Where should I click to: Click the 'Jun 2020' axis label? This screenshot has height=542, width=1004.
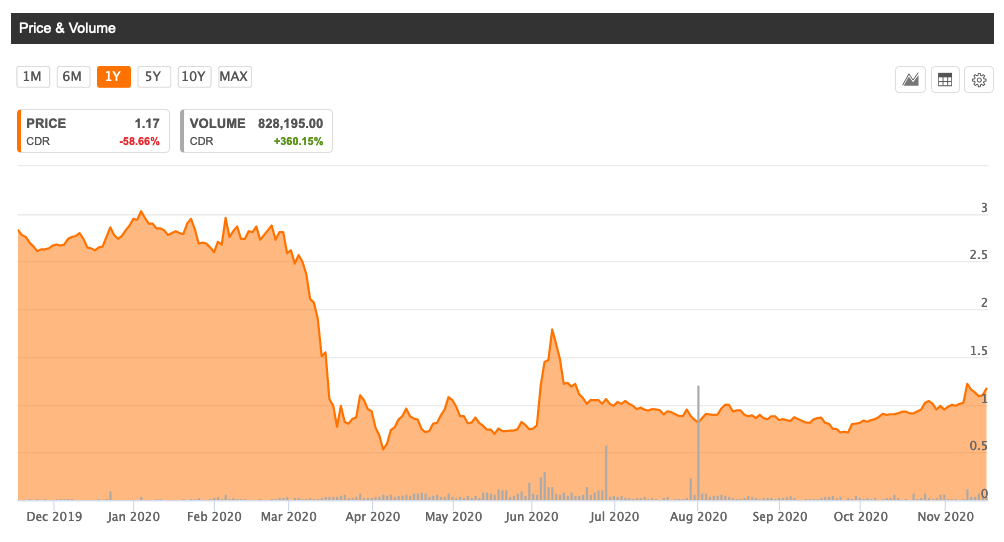click(x=531, y=516)
